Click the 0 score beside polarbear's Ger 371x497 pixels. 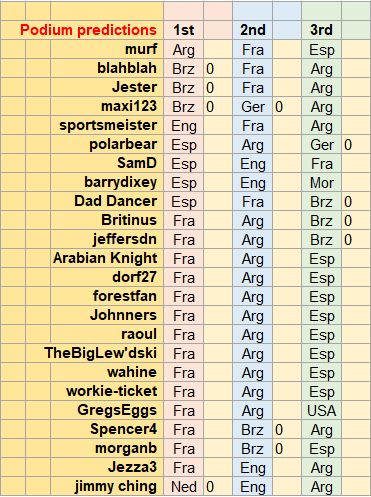pos(356,145)
